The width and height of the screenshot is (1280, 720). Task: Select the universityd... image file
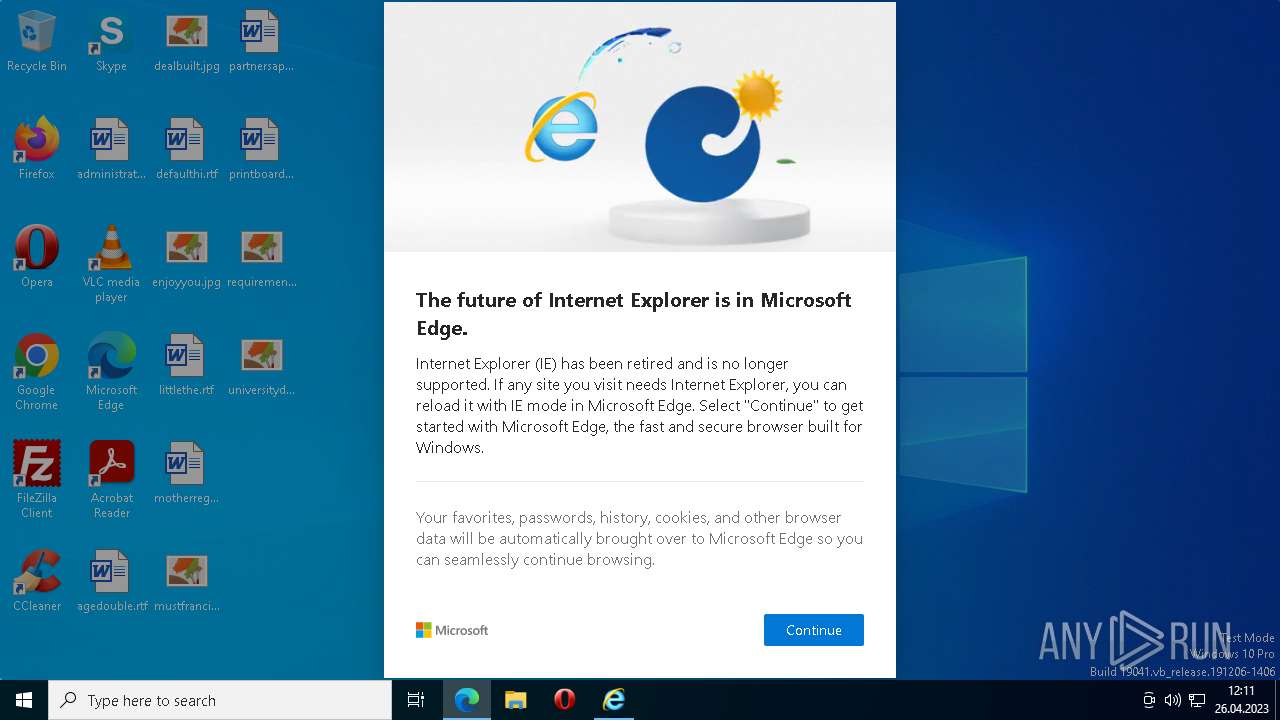point(261,365)
